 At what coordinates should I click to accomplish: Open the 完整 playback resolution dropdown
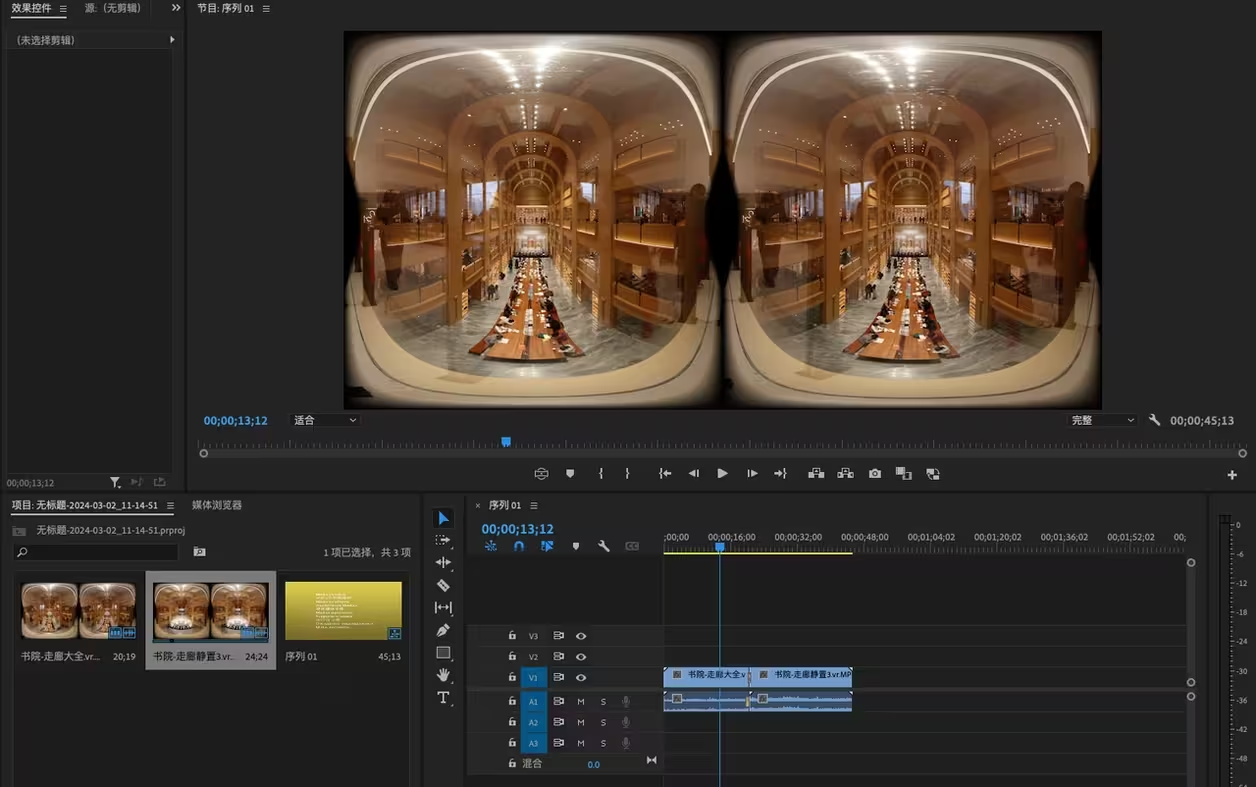pos(1102,421)
